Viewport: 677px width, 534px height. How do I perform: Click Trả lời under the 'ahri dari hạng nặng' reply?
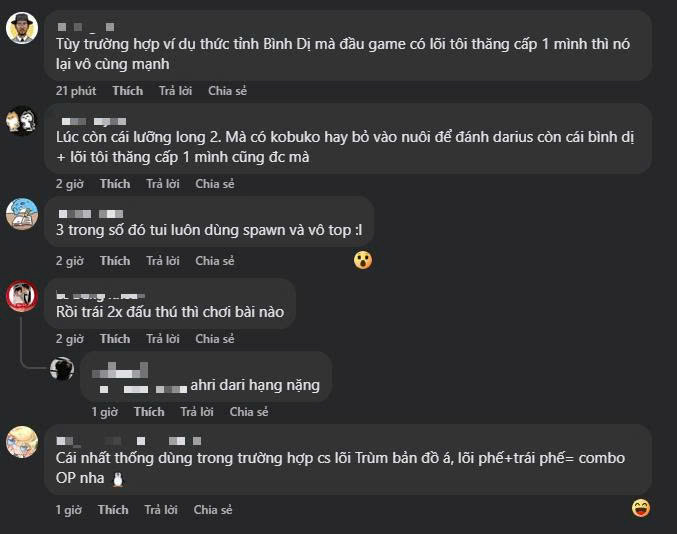(197, 412)
